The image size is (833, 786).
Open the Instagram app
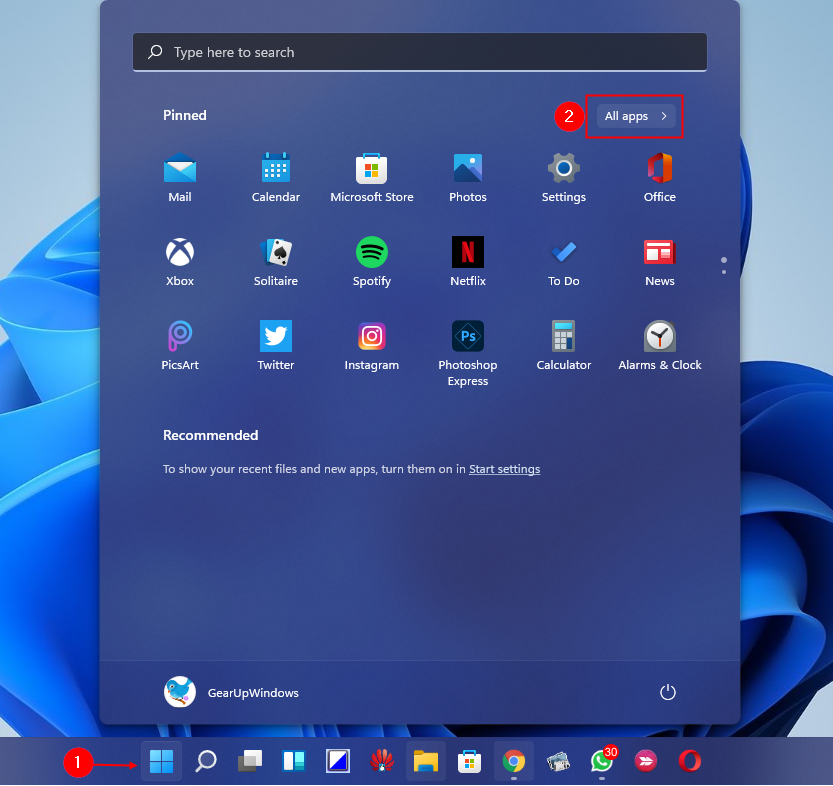click(x=372, y=346)
